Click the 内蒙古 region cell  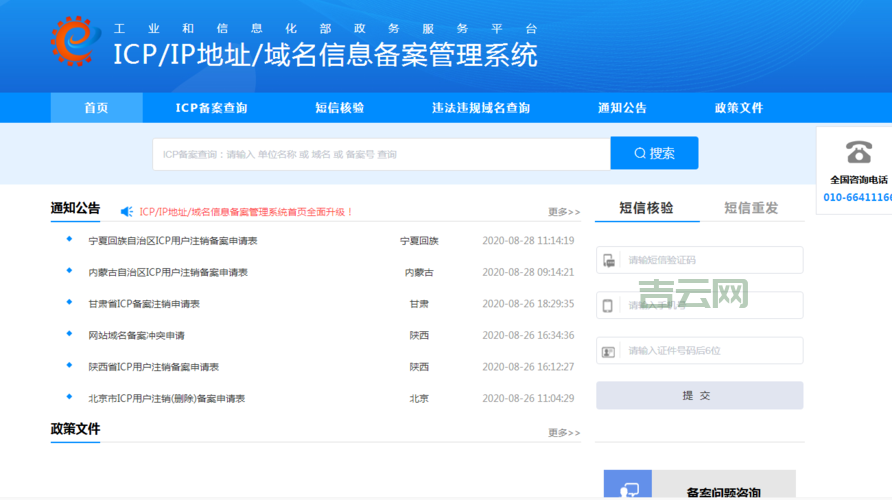pyautogui.click(x=419, y=272)
